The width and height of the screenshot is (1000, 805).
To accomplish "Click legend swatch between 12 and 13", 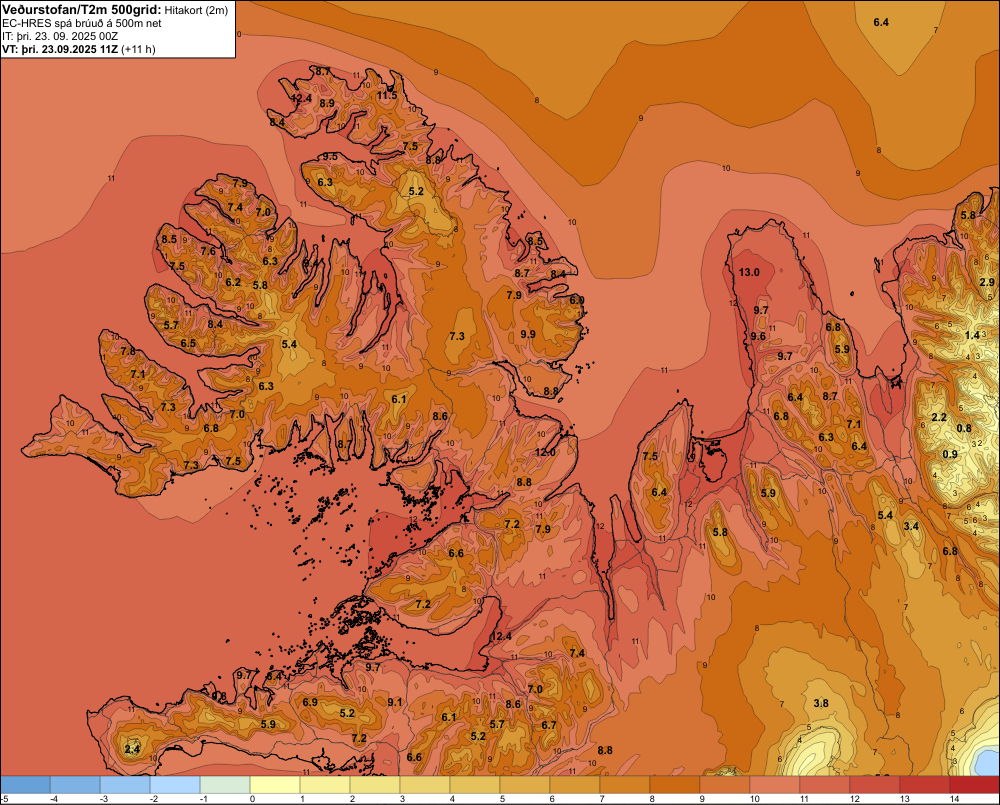I will click(875, 785).
